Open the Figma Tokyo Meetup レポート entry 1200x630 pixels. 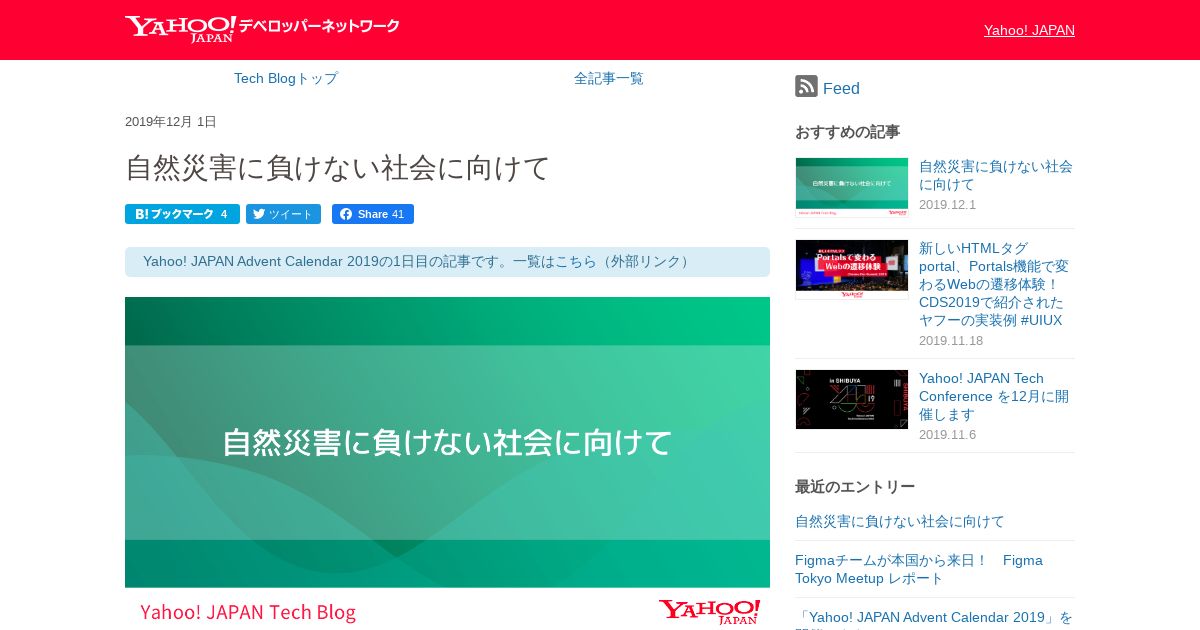pos(919,569)
